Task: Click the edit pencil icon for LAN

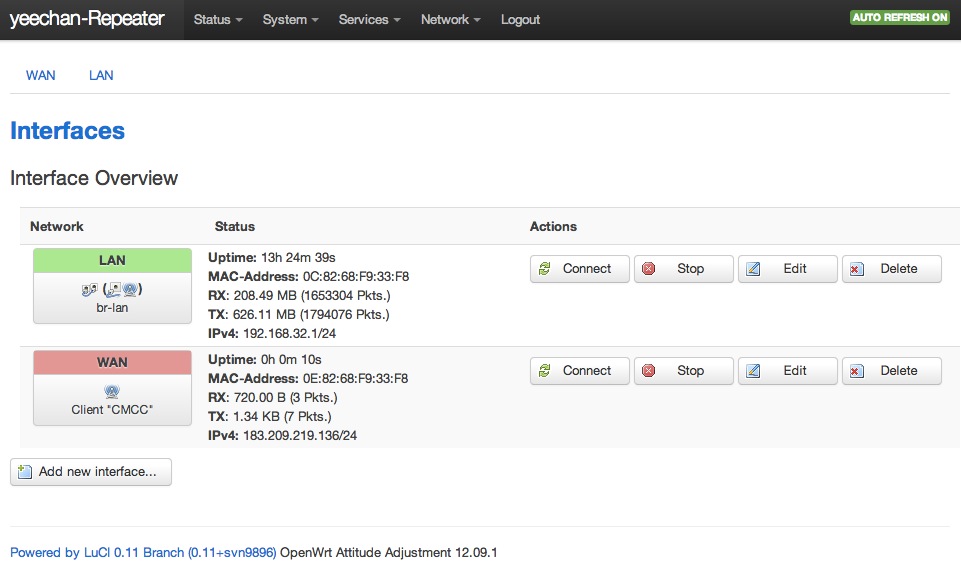Action: (753, 269)
